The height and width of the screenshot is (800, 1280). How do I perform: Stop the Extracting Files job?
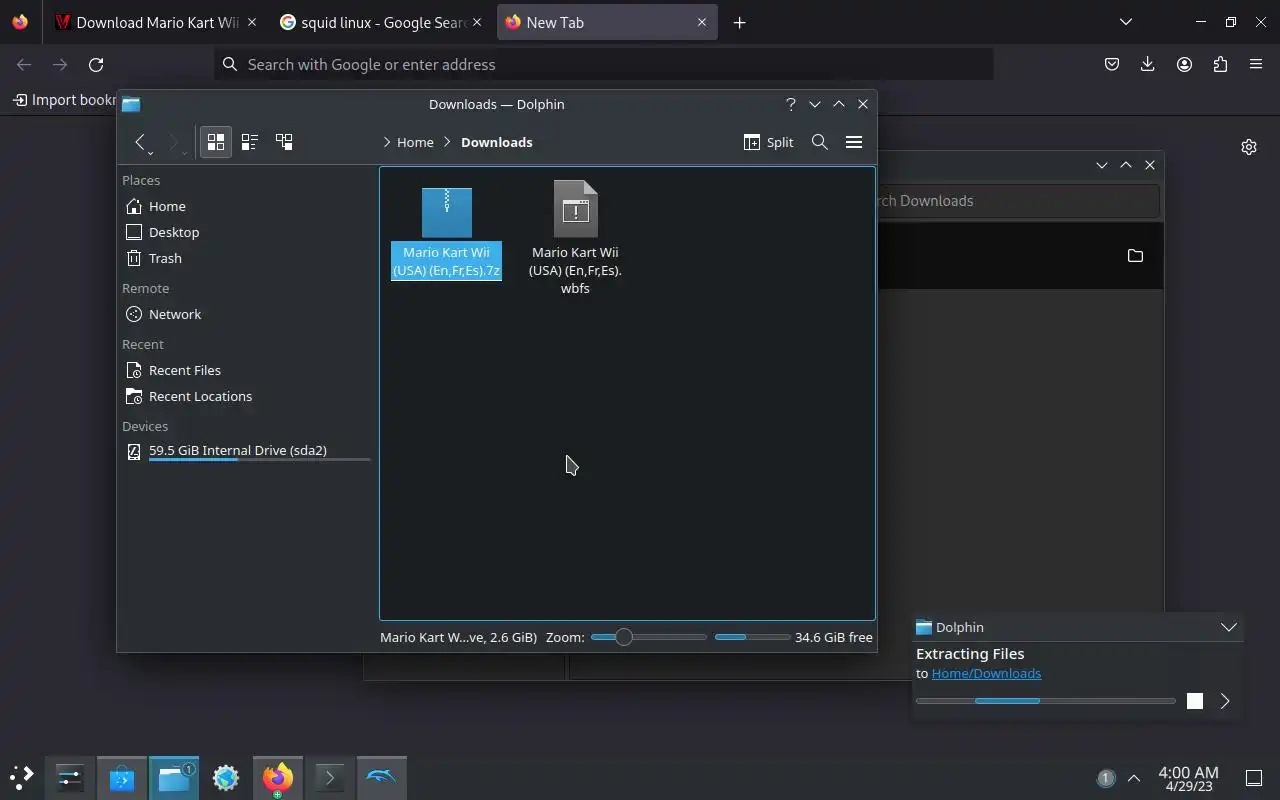click(1194, 701)
